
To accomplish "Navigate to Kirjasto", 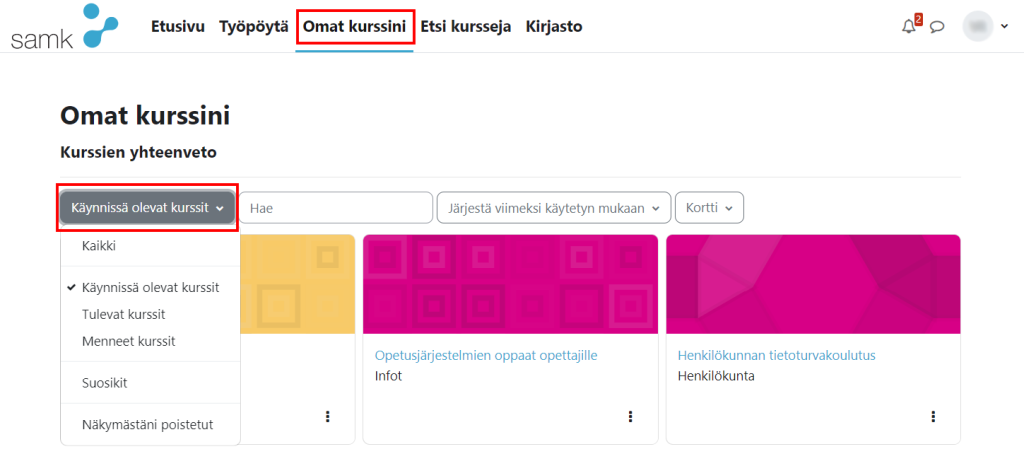I will coord(554,27).
